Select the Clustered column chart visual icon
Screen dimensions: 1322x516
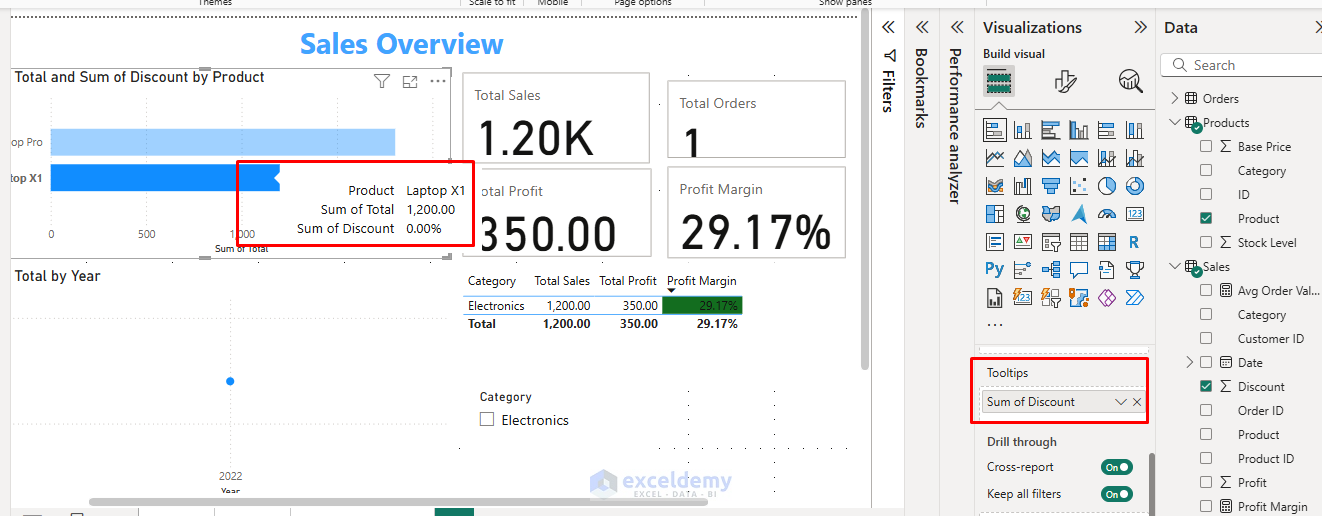tap(1079, 130)
